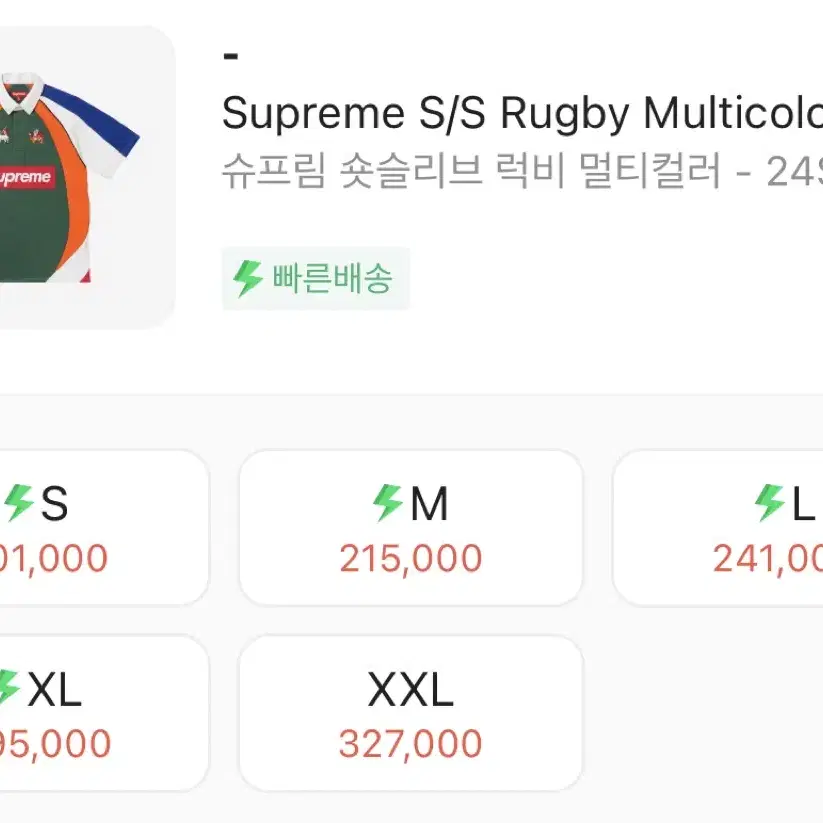Viewport: 823px width, 823px height.
Task: Pick the size L option card
Action: (x=718, y=528)
